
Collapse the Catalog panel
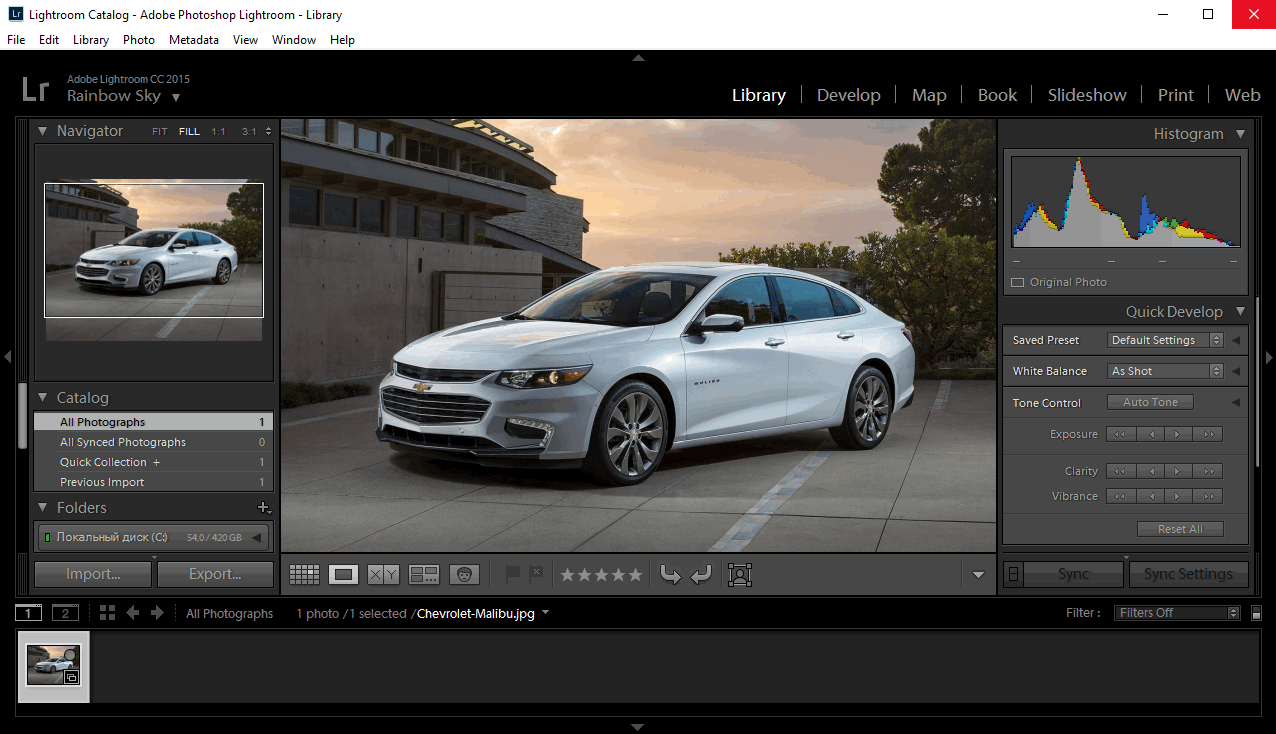click(43, 398)
